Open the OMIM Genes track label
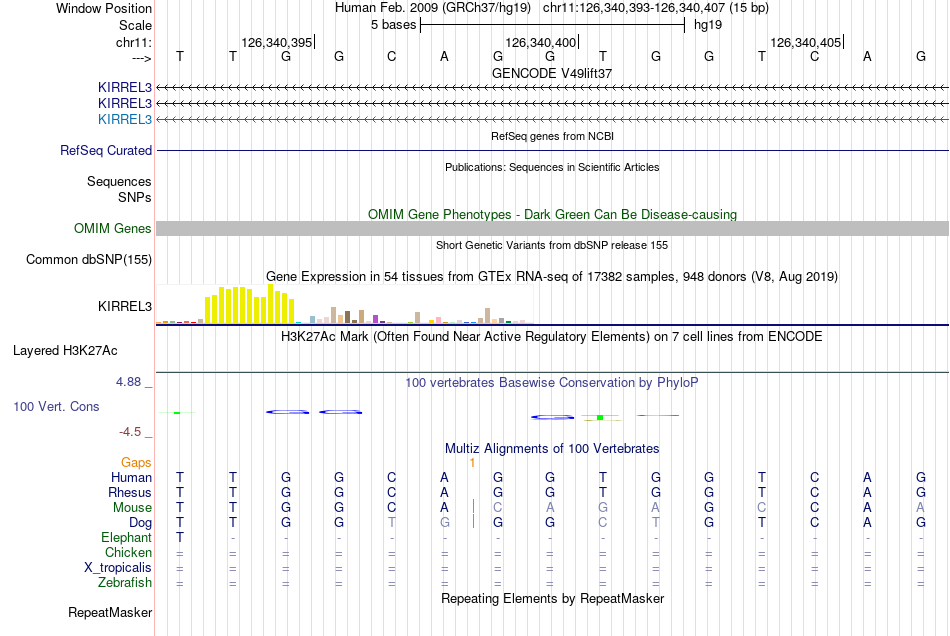The width and height of the screenshot is (950, 636). tap(112, 228)
